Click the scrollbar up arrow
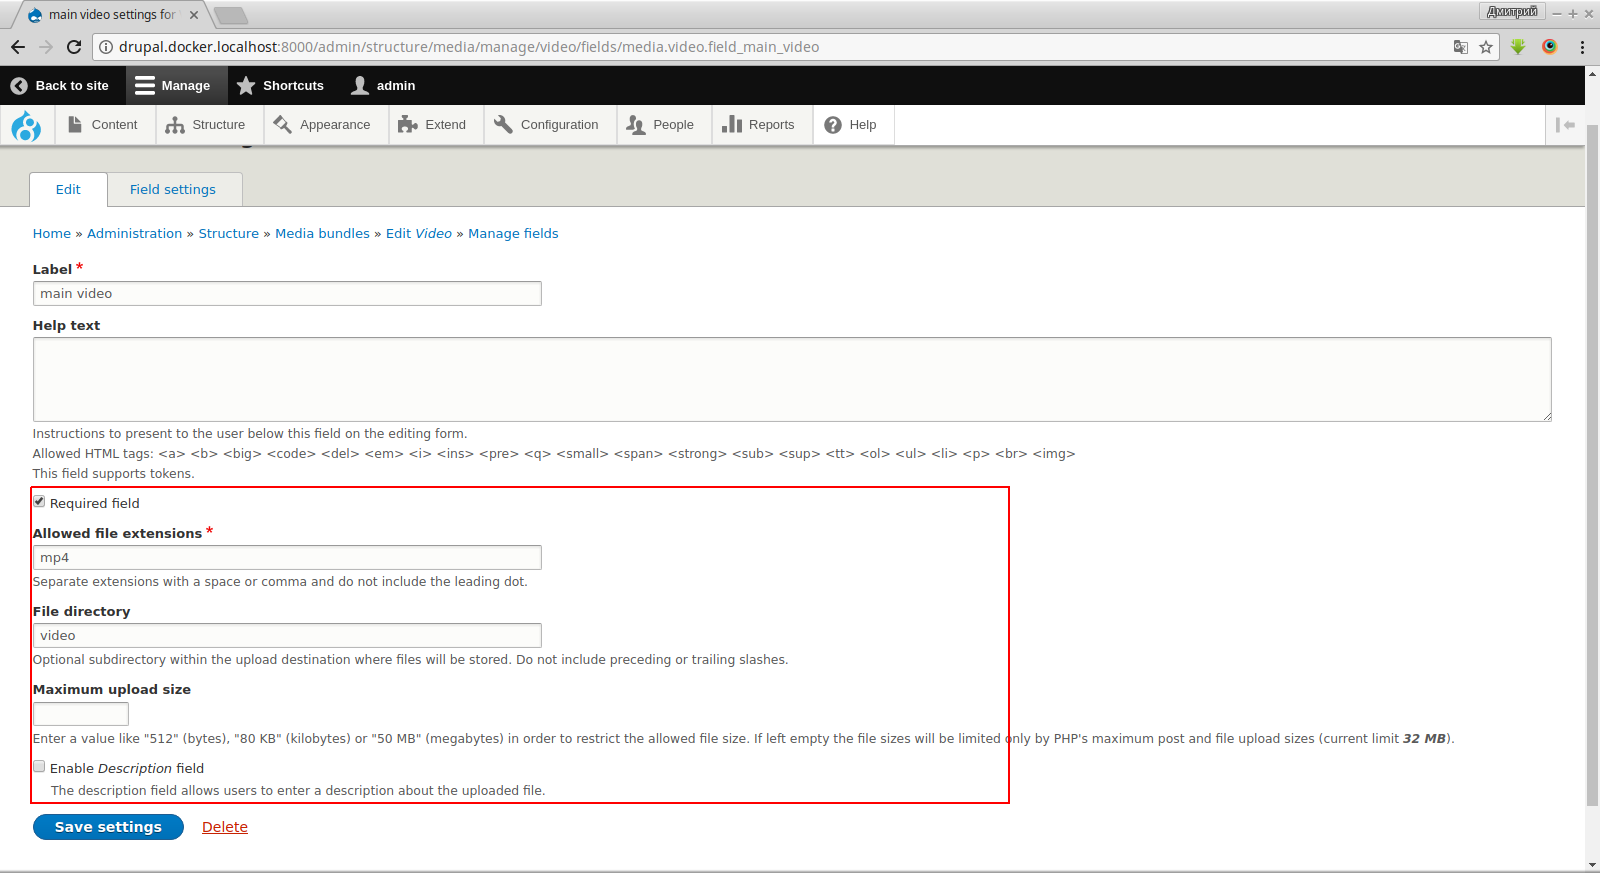The image size is (1600, 873). pos(1592,74)
